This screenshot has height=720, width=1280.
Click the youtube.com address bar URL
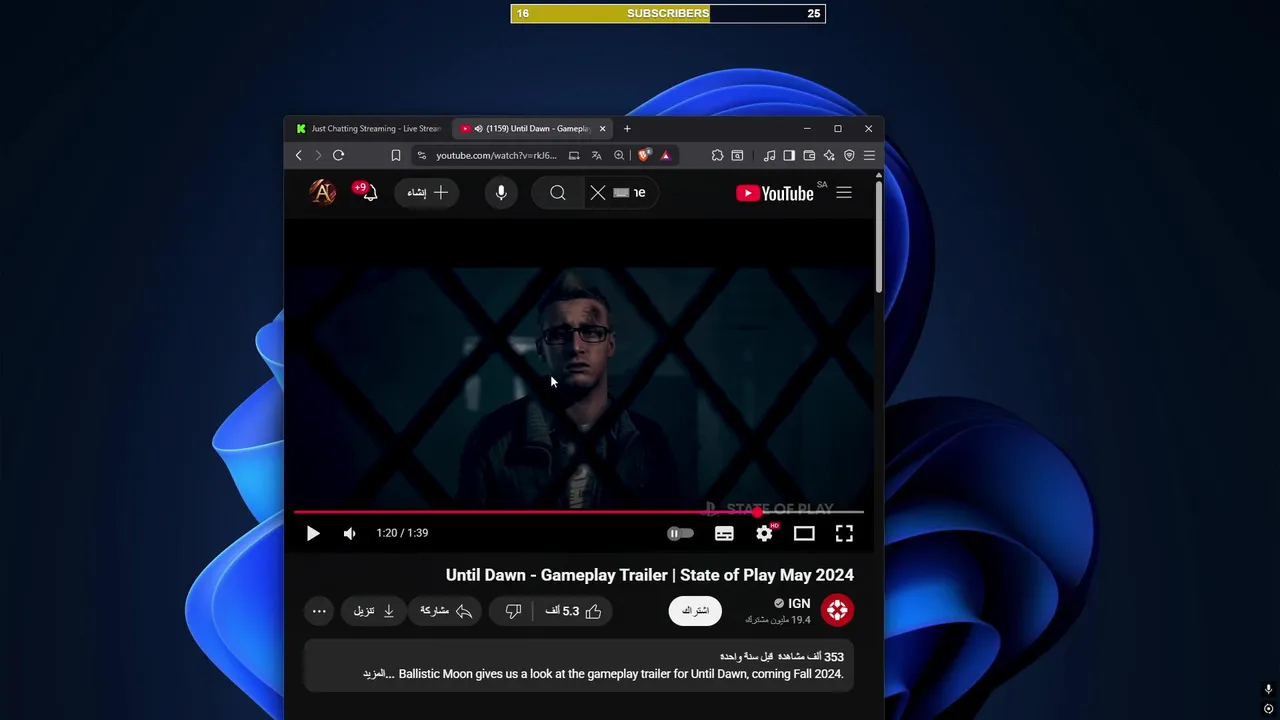tap(496, 155)
